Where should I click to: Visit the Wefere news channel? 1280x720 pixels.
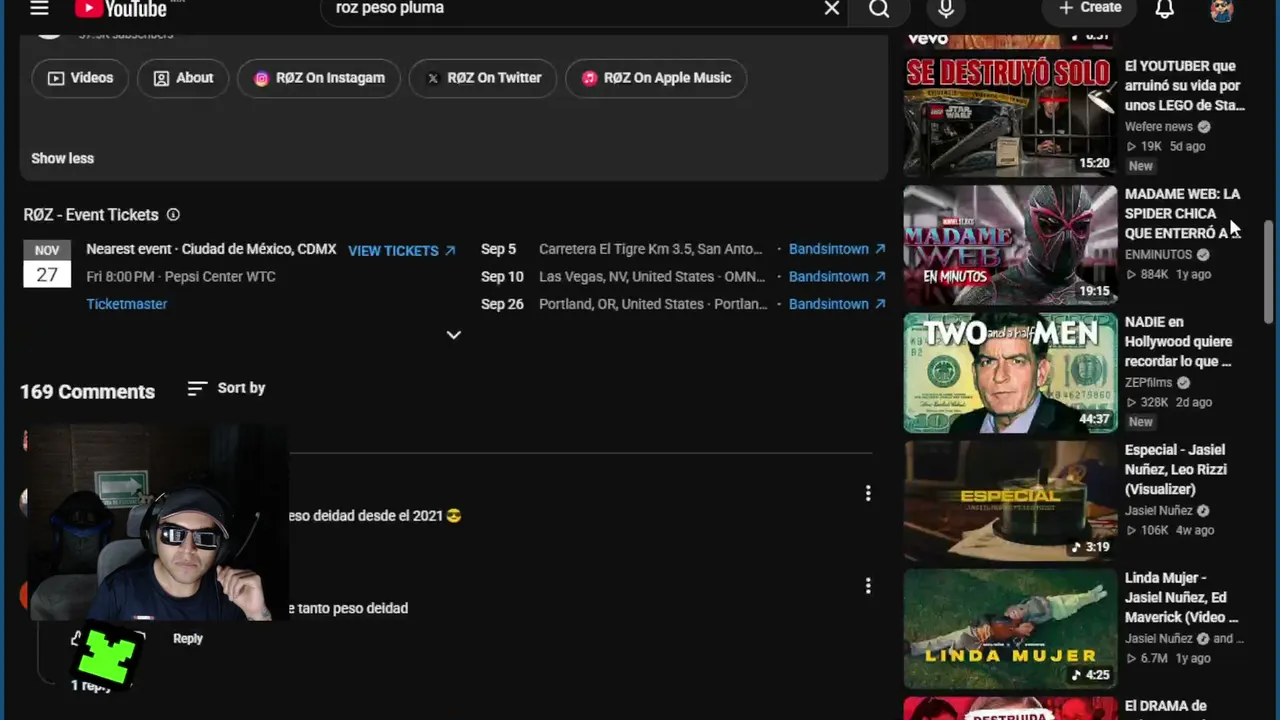(1159, 127)
